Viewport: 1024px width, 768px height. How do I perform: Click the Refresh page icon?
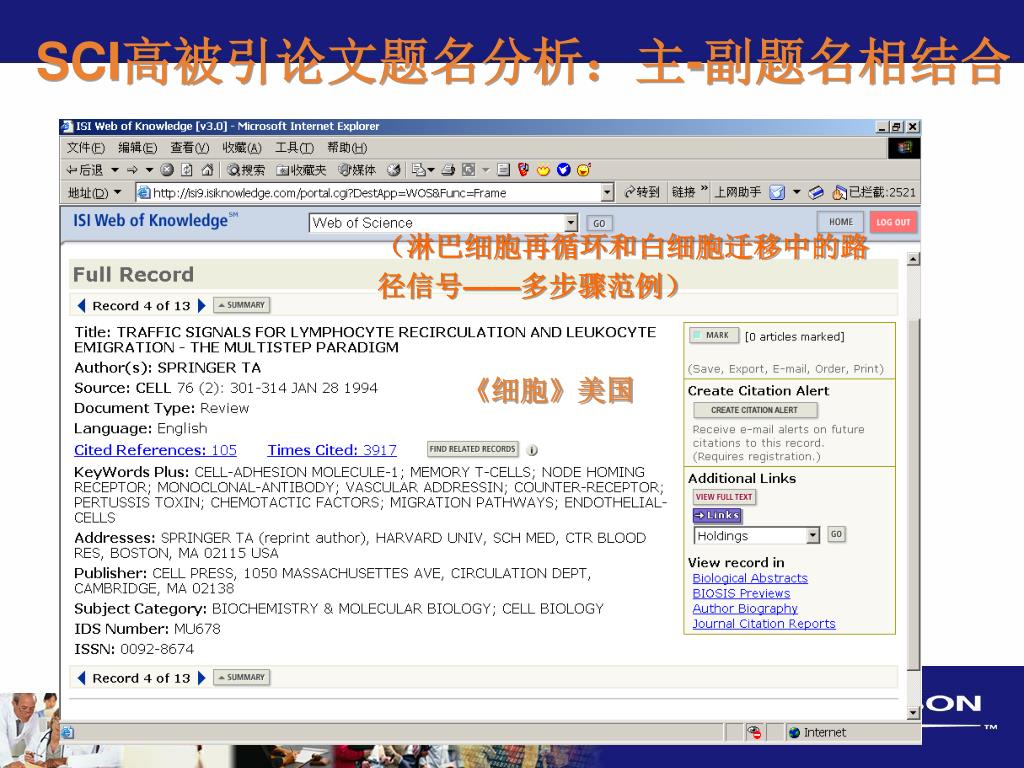pos(187,170)
